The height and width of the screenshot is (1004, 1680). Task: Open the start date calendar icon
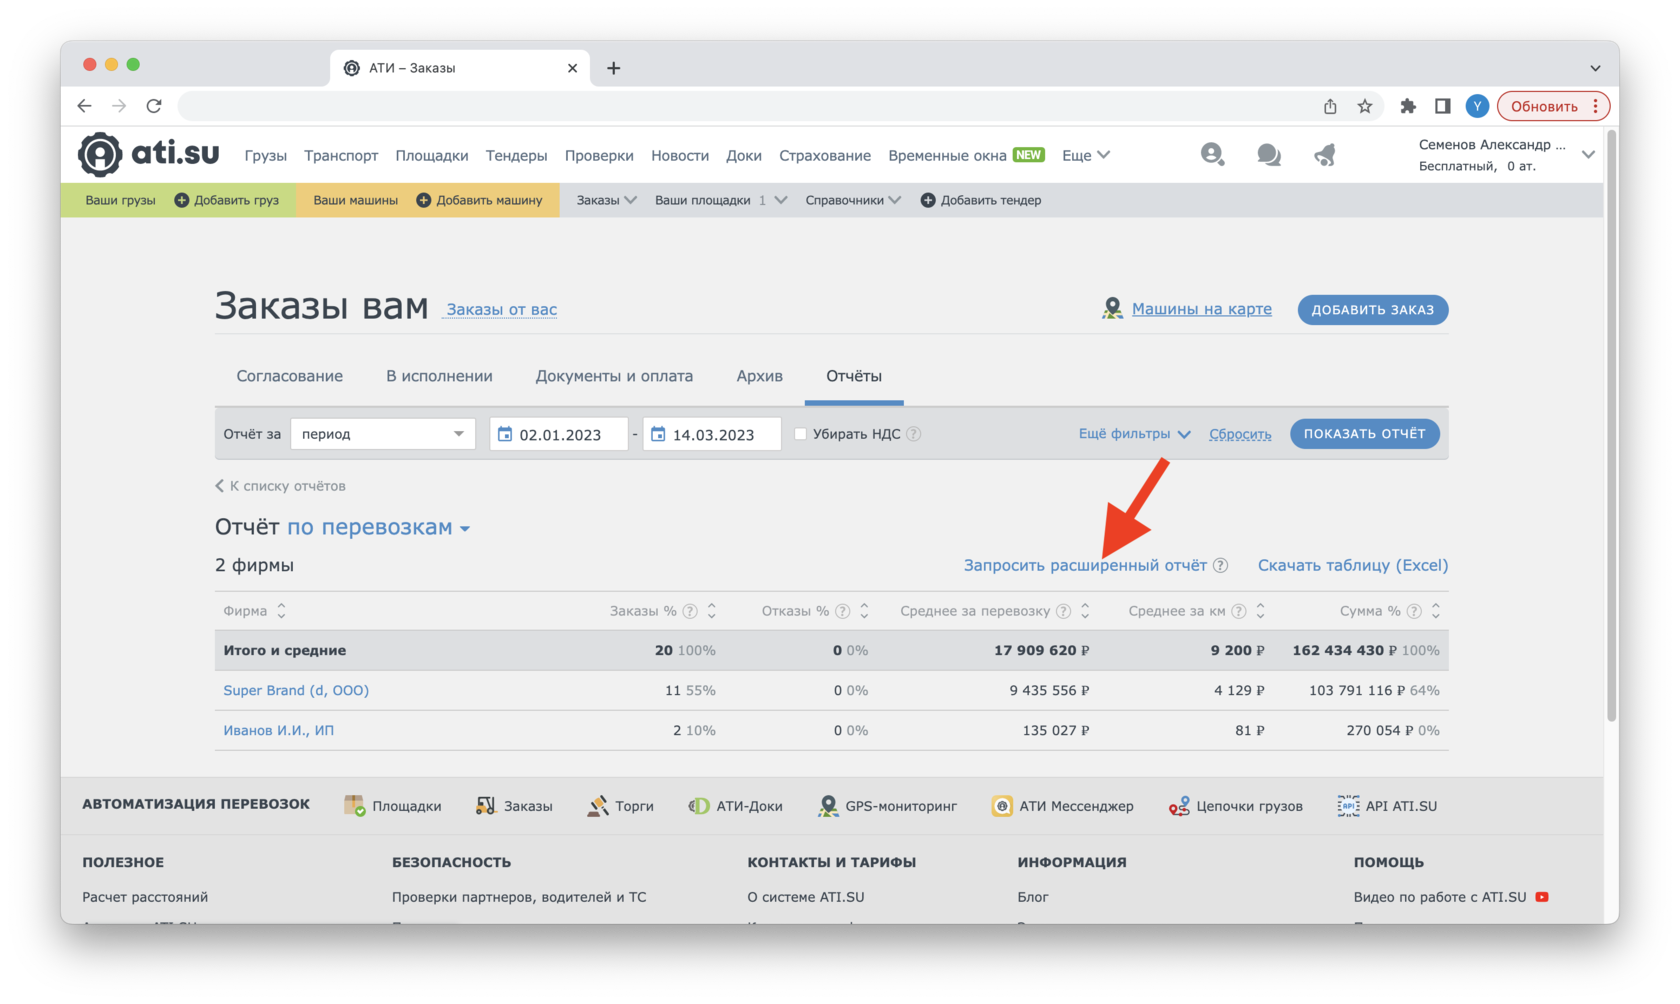point(505,434)
